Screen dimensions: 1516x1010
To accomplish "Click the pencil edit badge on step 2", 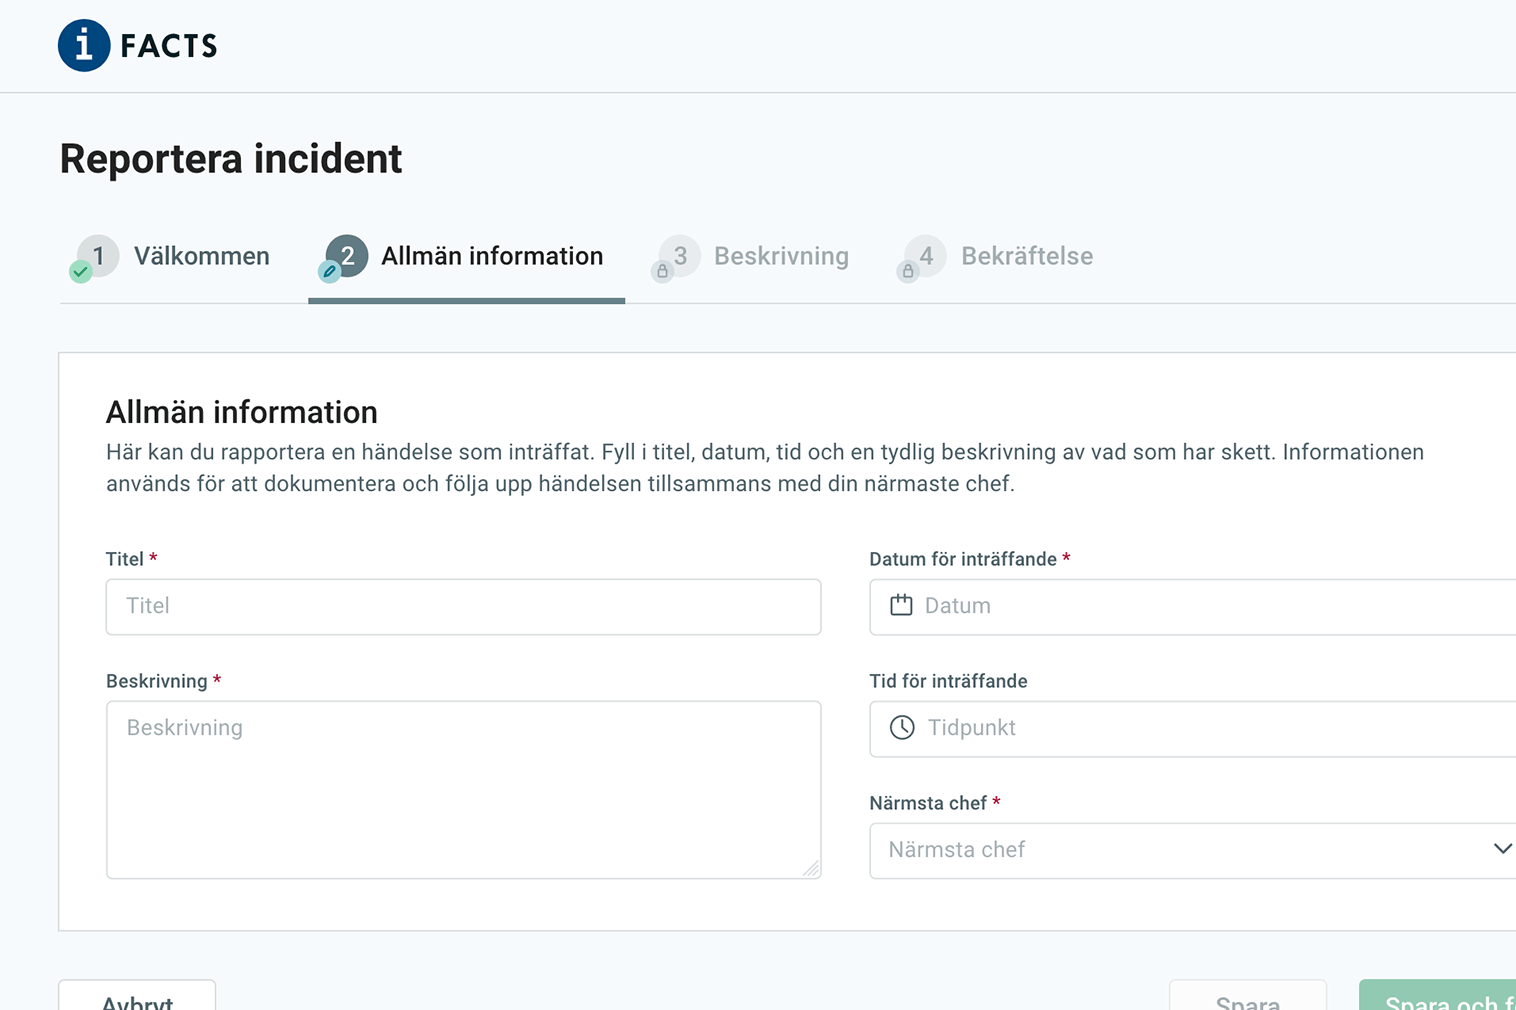I will pyautogui.click(x=329, y=271).
